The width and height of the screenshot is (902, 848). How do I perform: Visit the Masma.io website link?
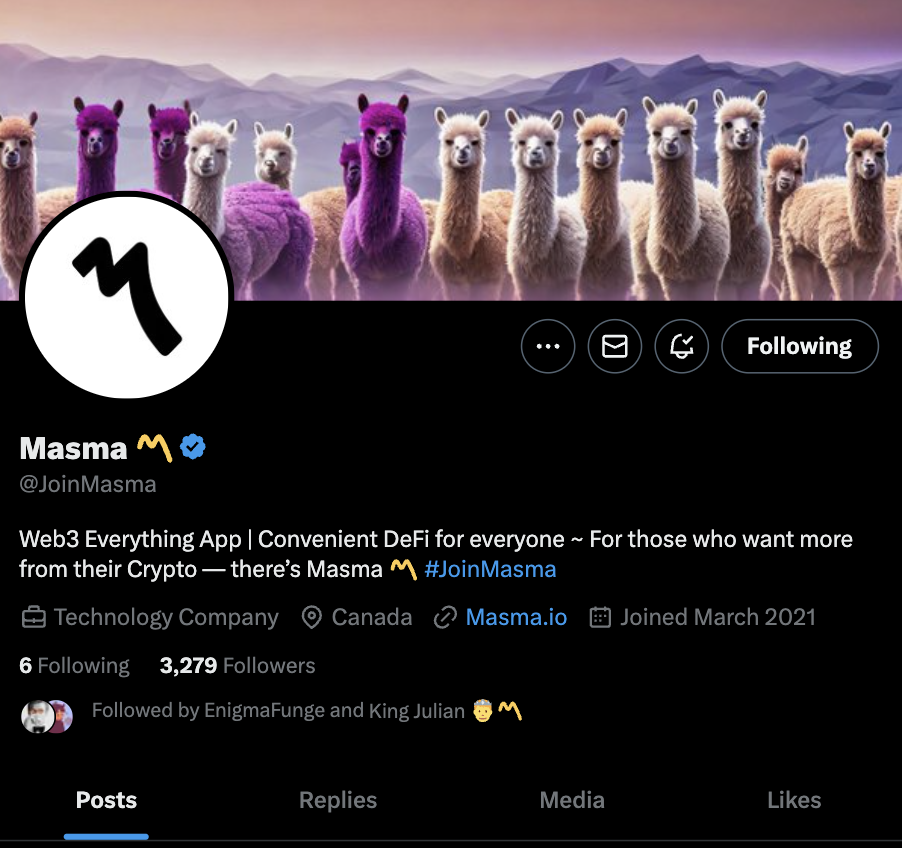[x=516, y=617]
